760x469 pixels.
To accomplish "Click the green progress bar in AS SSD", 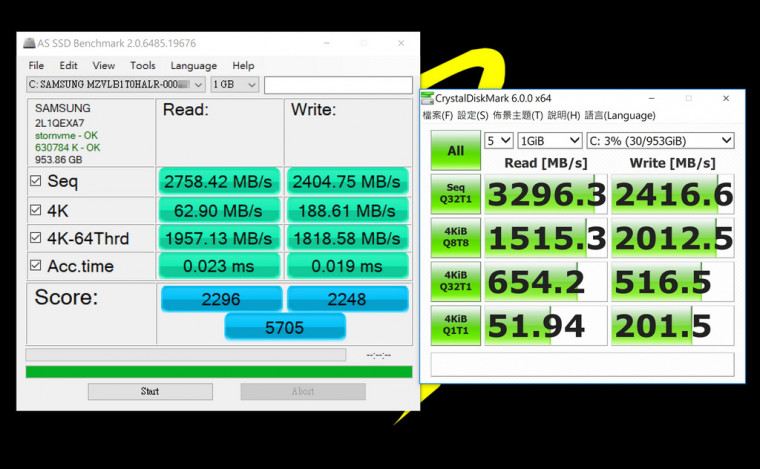I will 219,372.
